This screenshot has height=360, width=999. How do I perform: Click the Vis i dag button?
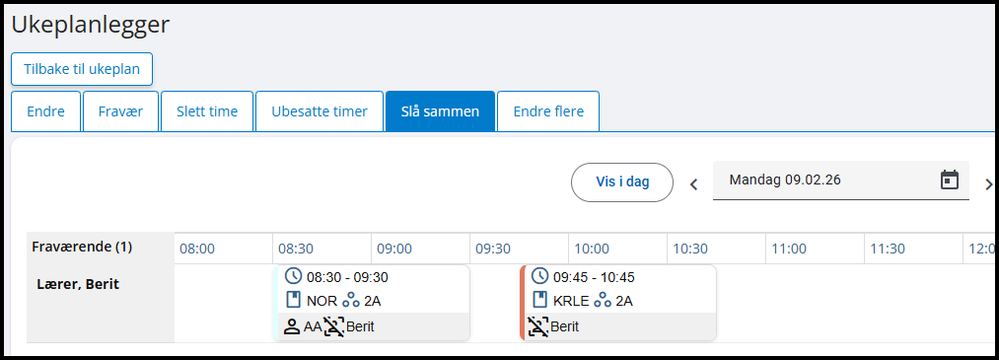coord(622,182)
